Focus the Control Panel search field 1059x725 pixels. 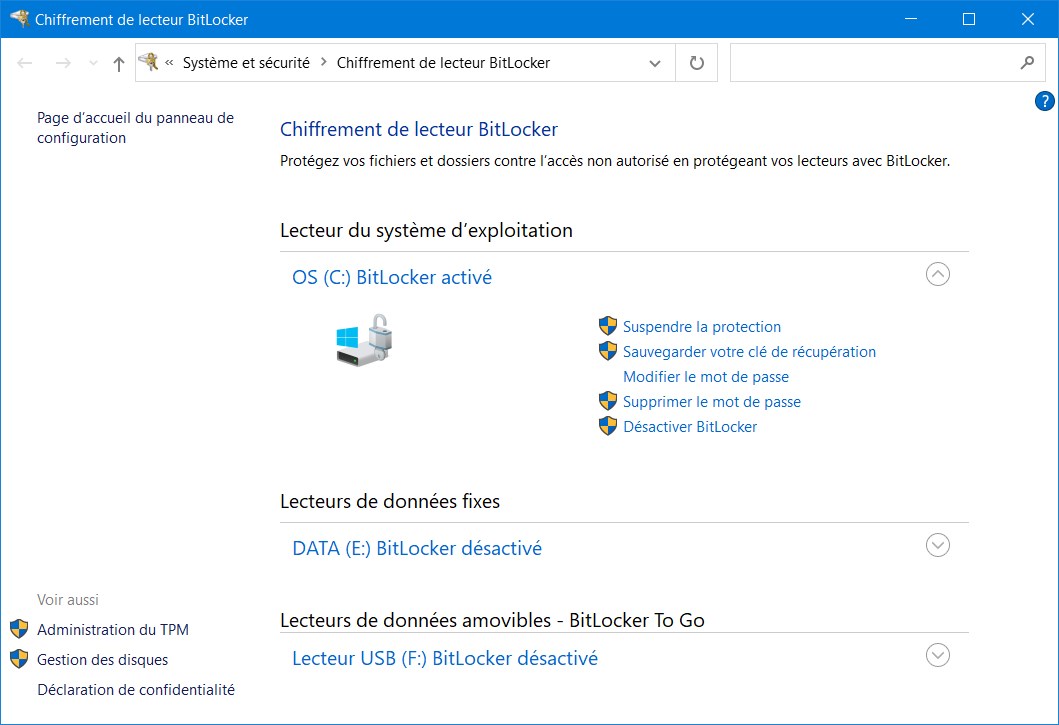click(x=887, y=63)
